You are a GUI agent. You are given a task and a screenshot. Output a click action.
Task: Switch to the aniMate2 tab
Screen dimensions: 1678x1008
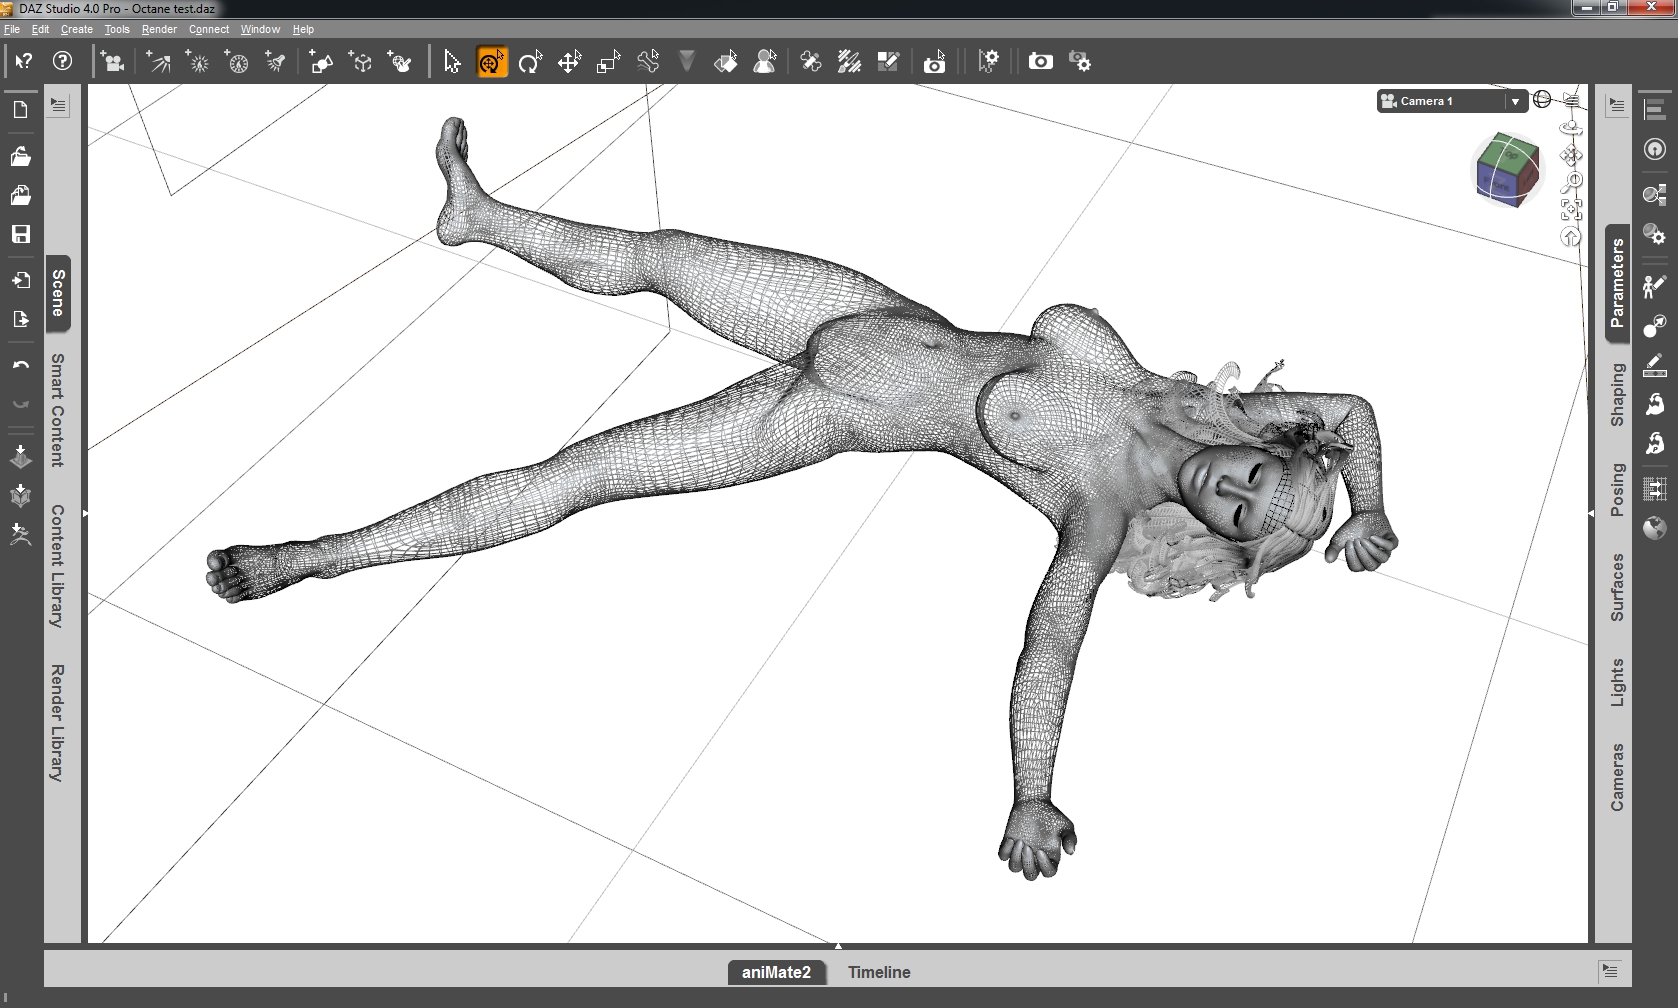777,972
